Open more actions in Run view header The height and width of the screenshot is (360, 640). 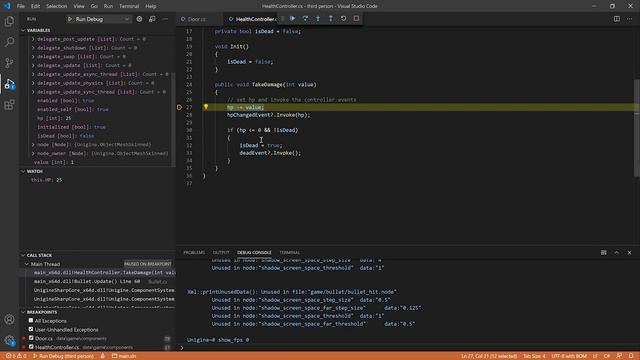click(165, 19)
